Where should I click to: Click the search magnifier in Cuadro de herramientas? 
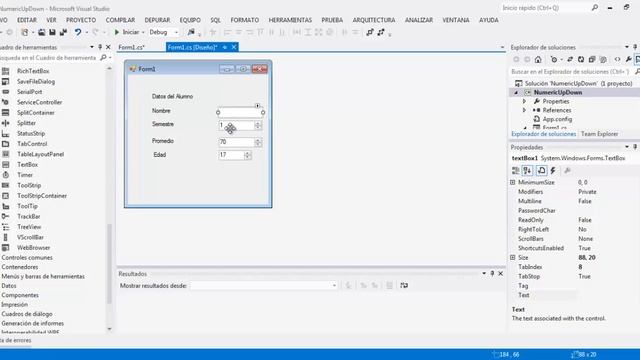coord(103,58)
